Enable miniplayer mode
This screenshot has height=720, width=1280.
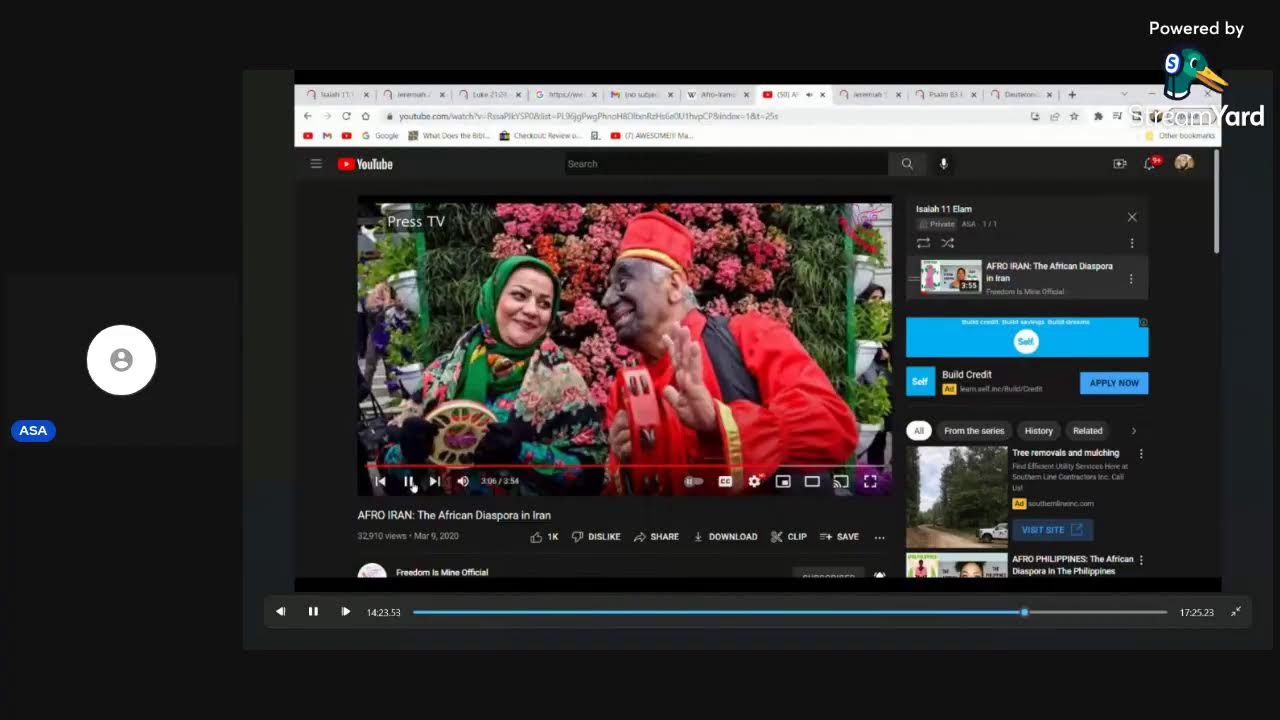click(783, 481)
